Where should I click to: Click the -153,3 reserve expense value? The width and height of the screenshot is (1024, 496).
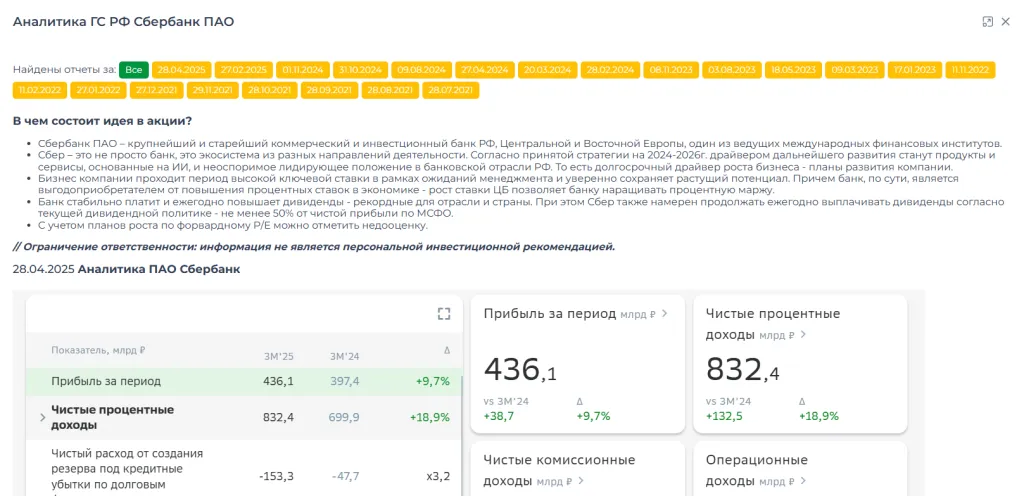(x=276, y=476)
